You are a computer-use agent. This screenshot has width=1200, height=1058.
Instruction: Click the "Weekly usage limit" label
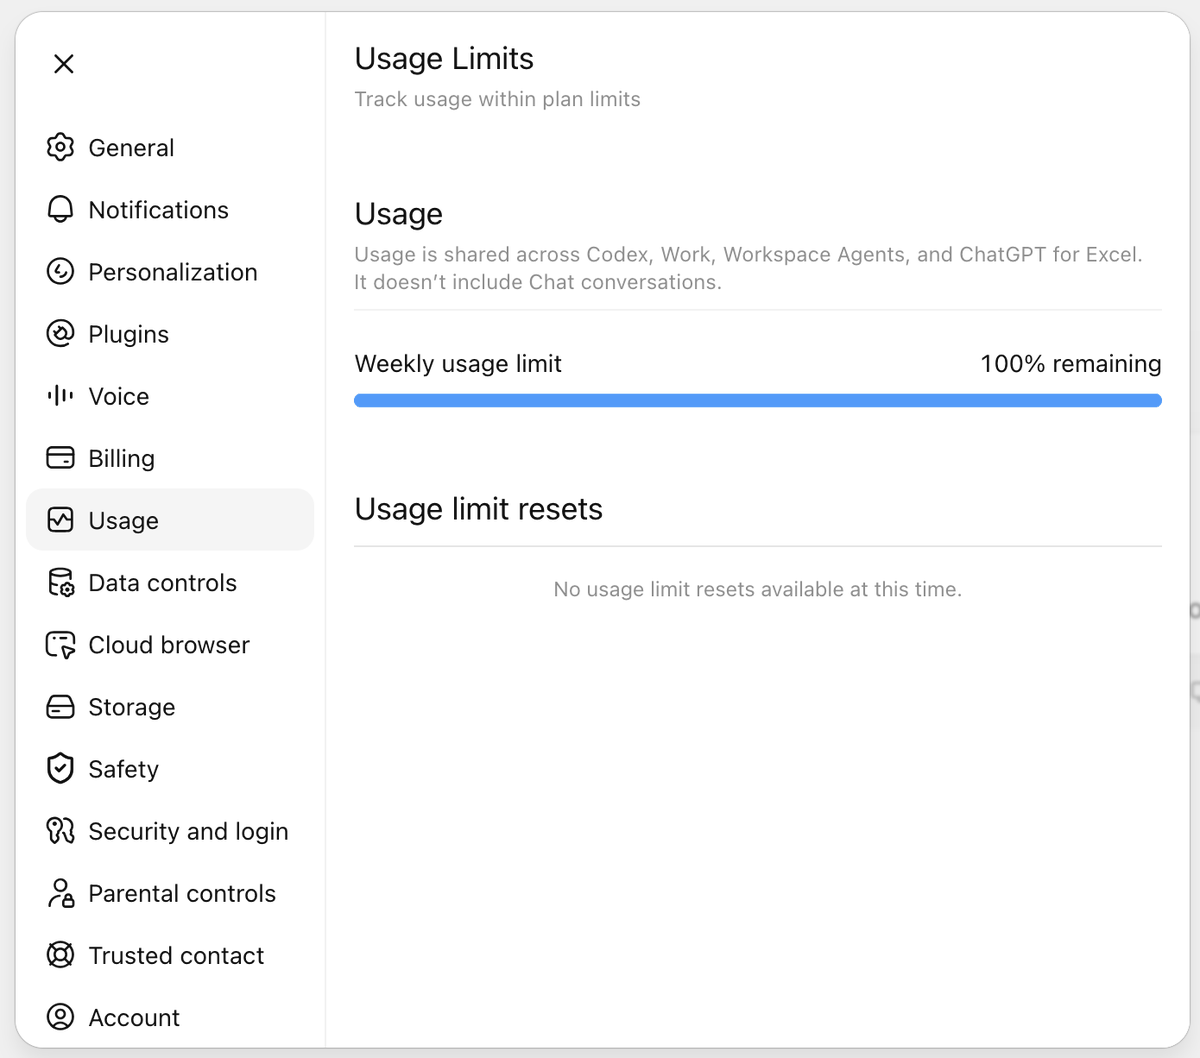(458, 363)
